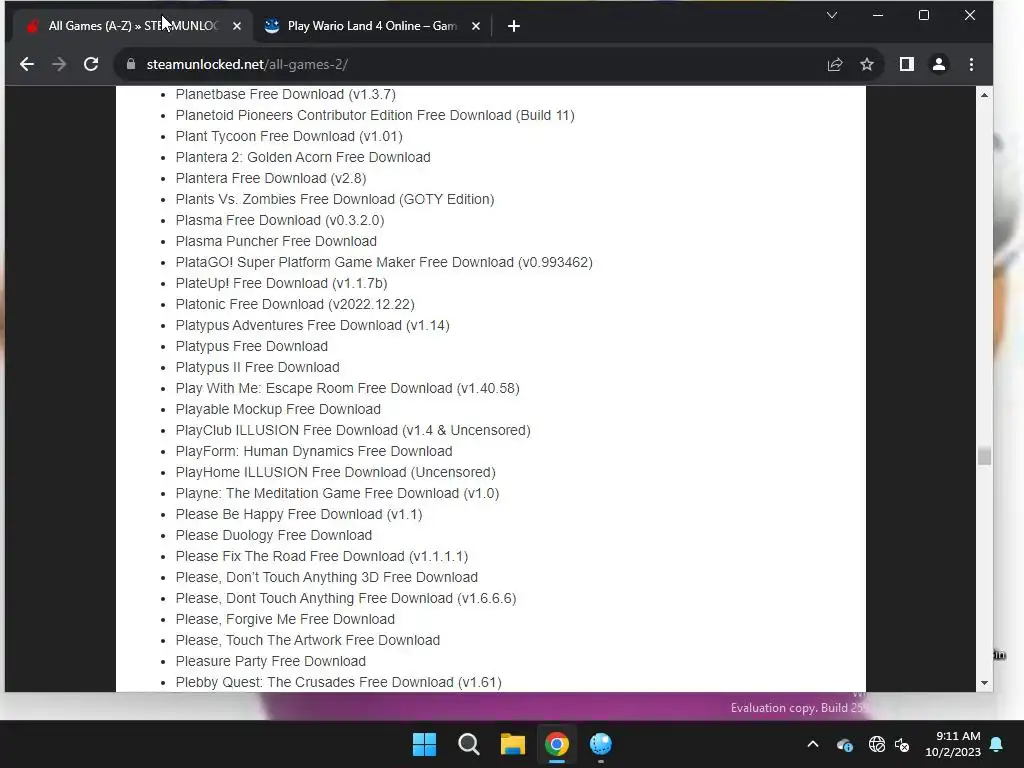Click the vertical scrollbar thumb
Viewport: 1024px width, 768px height.
click(984, 456)
